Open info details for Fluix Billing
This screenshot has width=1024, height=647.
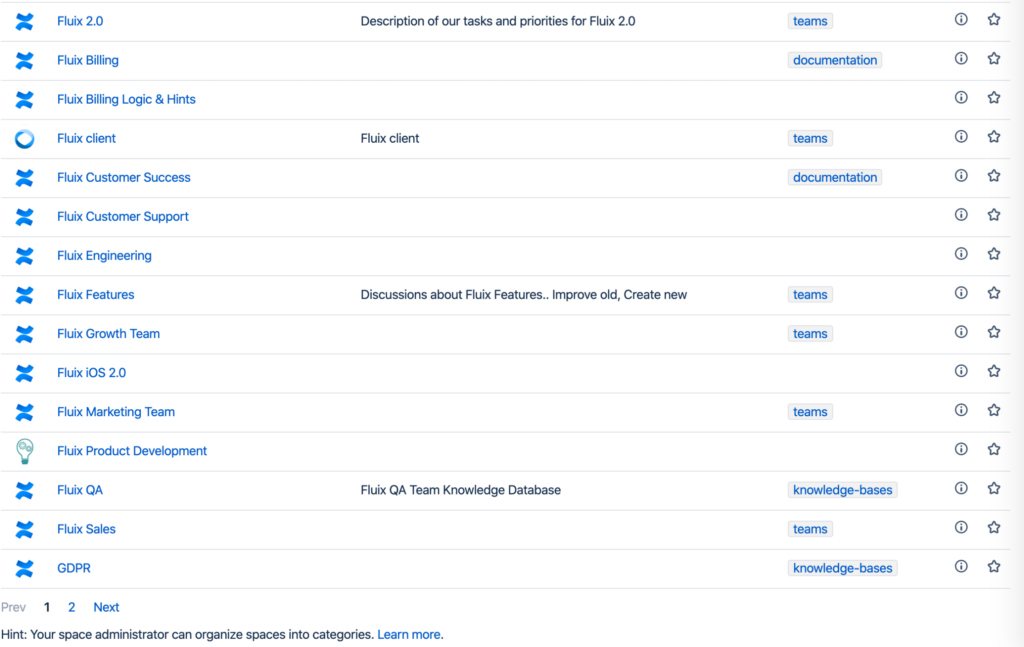[961, 59]
